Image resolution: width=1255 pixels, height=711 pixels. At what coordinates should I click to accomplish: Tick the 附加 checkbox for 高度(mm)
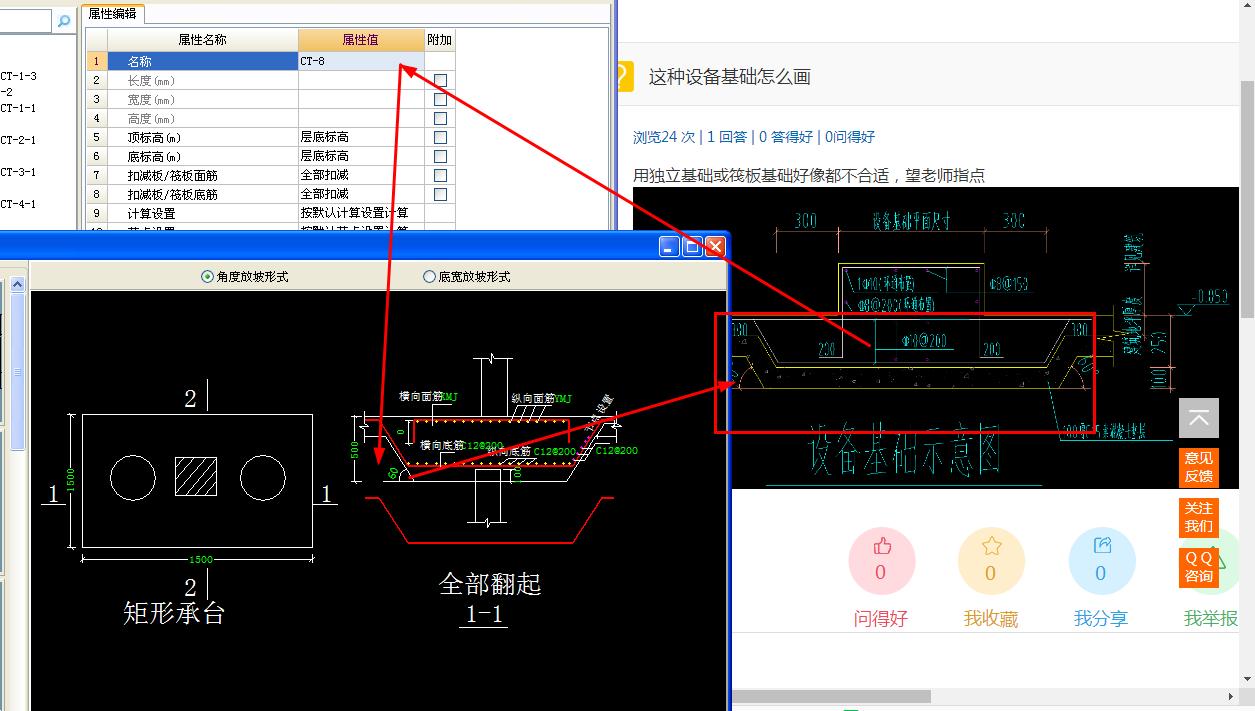pyautogui.click(x=440, y=118)
